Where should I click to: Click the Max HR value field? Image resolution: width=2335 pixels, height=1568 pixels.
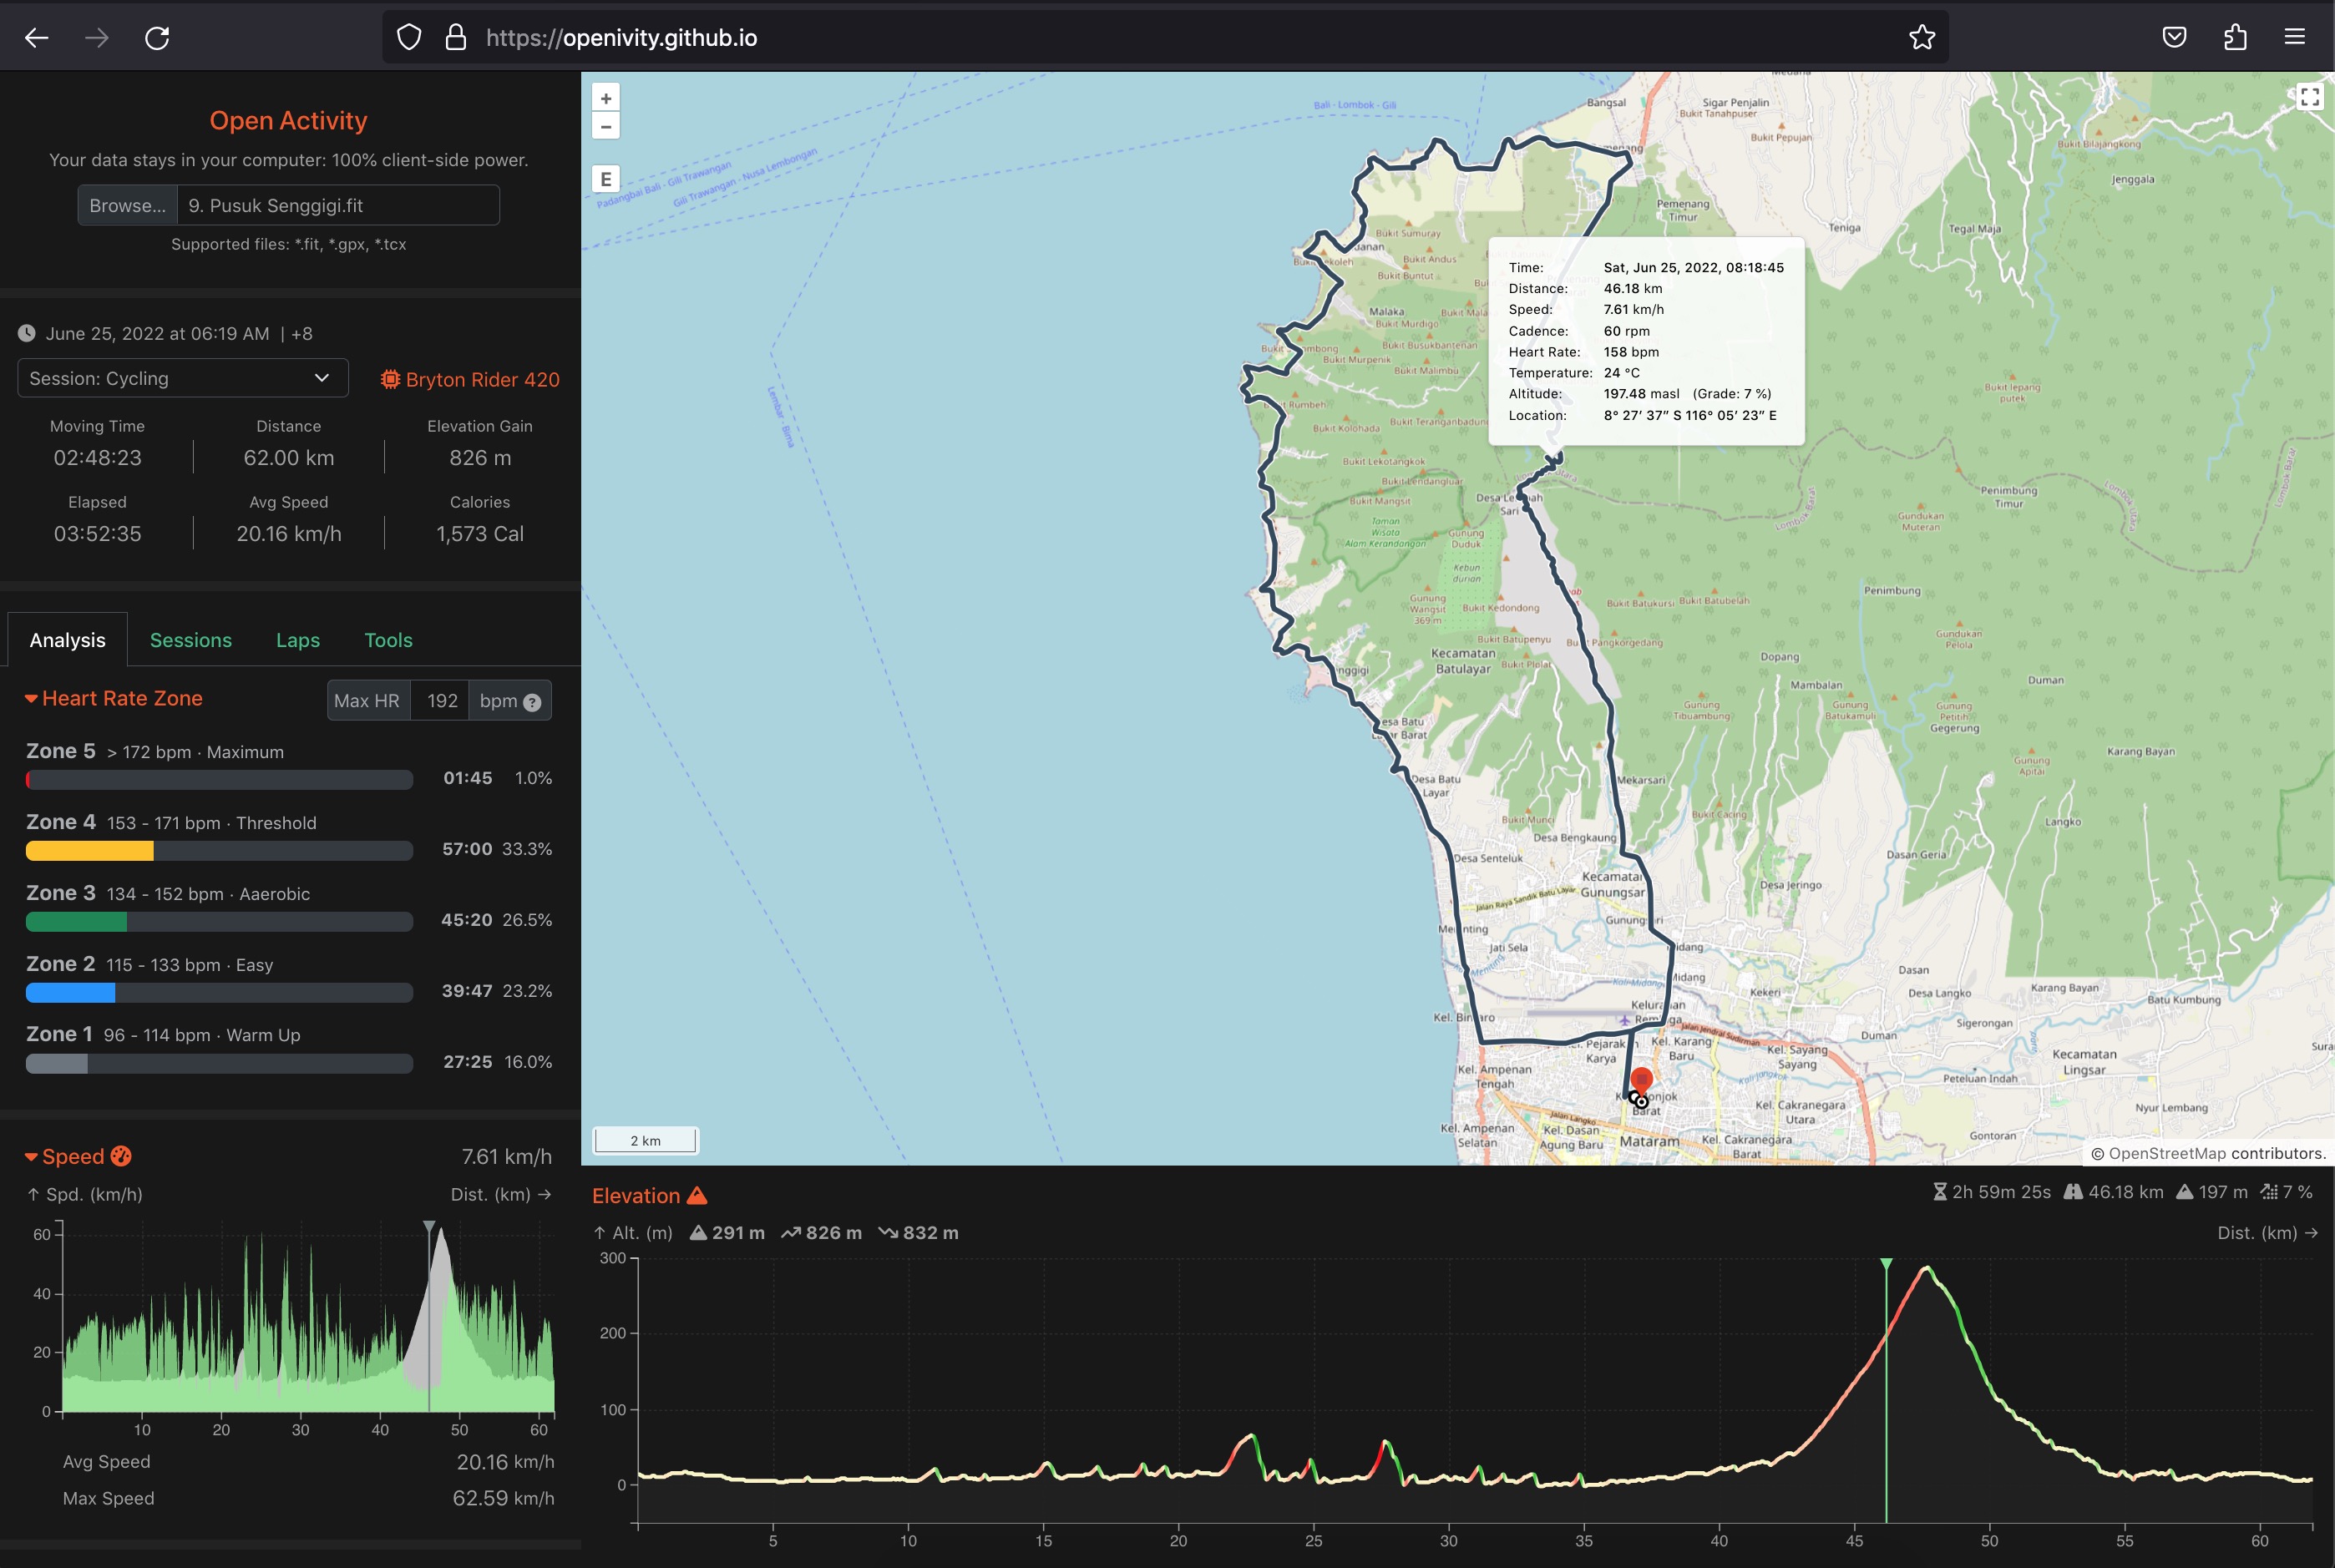pos(441,701)
